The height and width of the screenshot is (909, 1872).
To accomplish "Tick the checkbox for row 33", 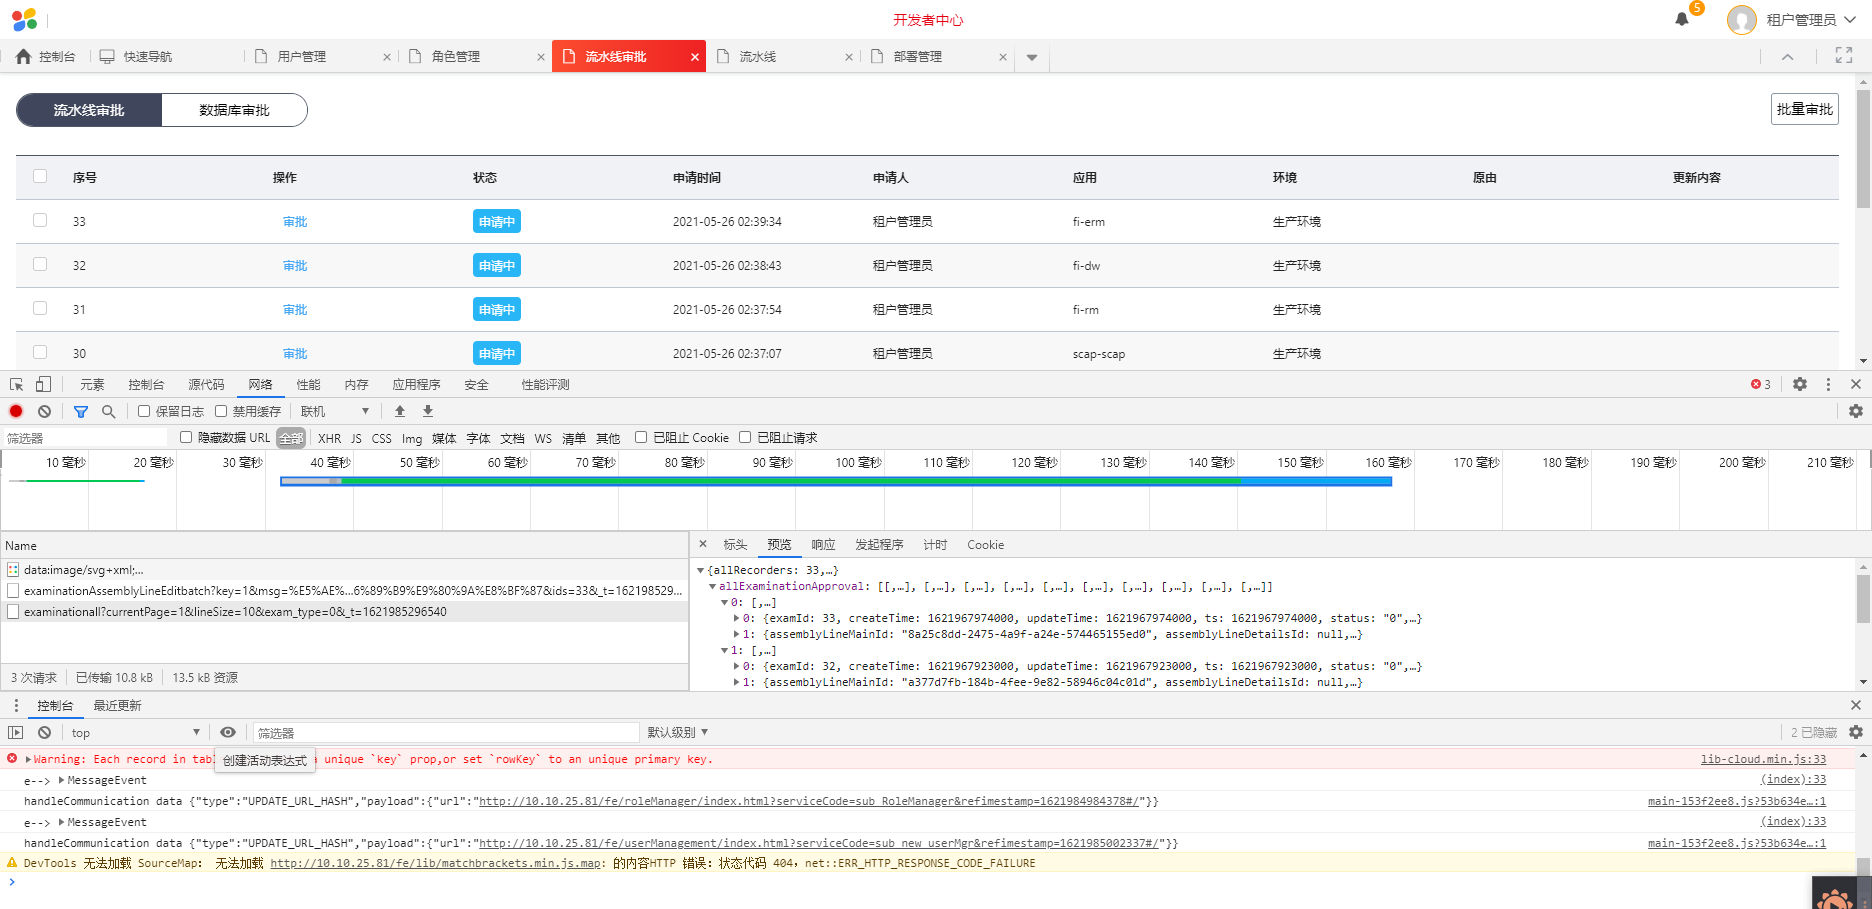I will pyautogui.click(x=40, y=220).
